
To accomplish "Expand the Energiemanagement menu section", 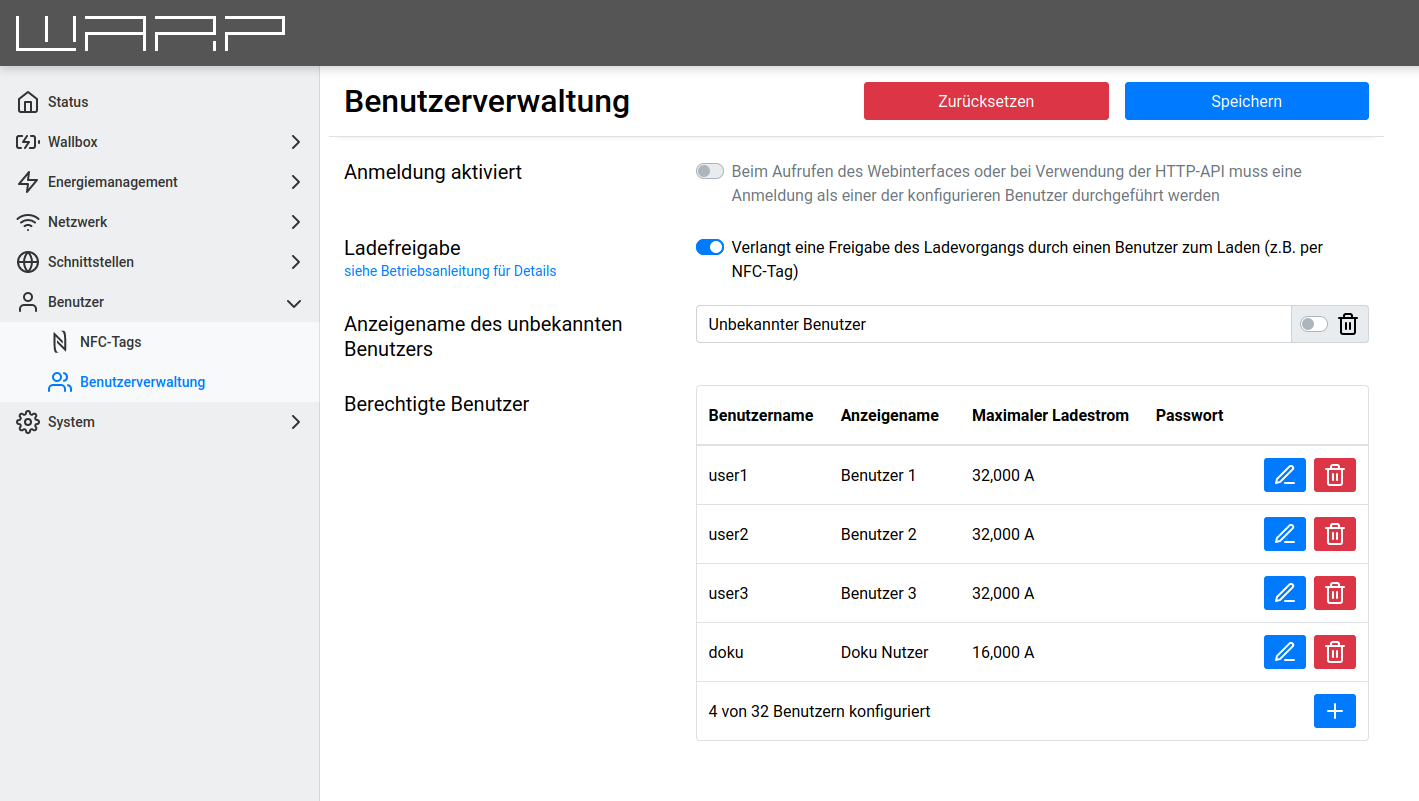I will pos(160,182).
